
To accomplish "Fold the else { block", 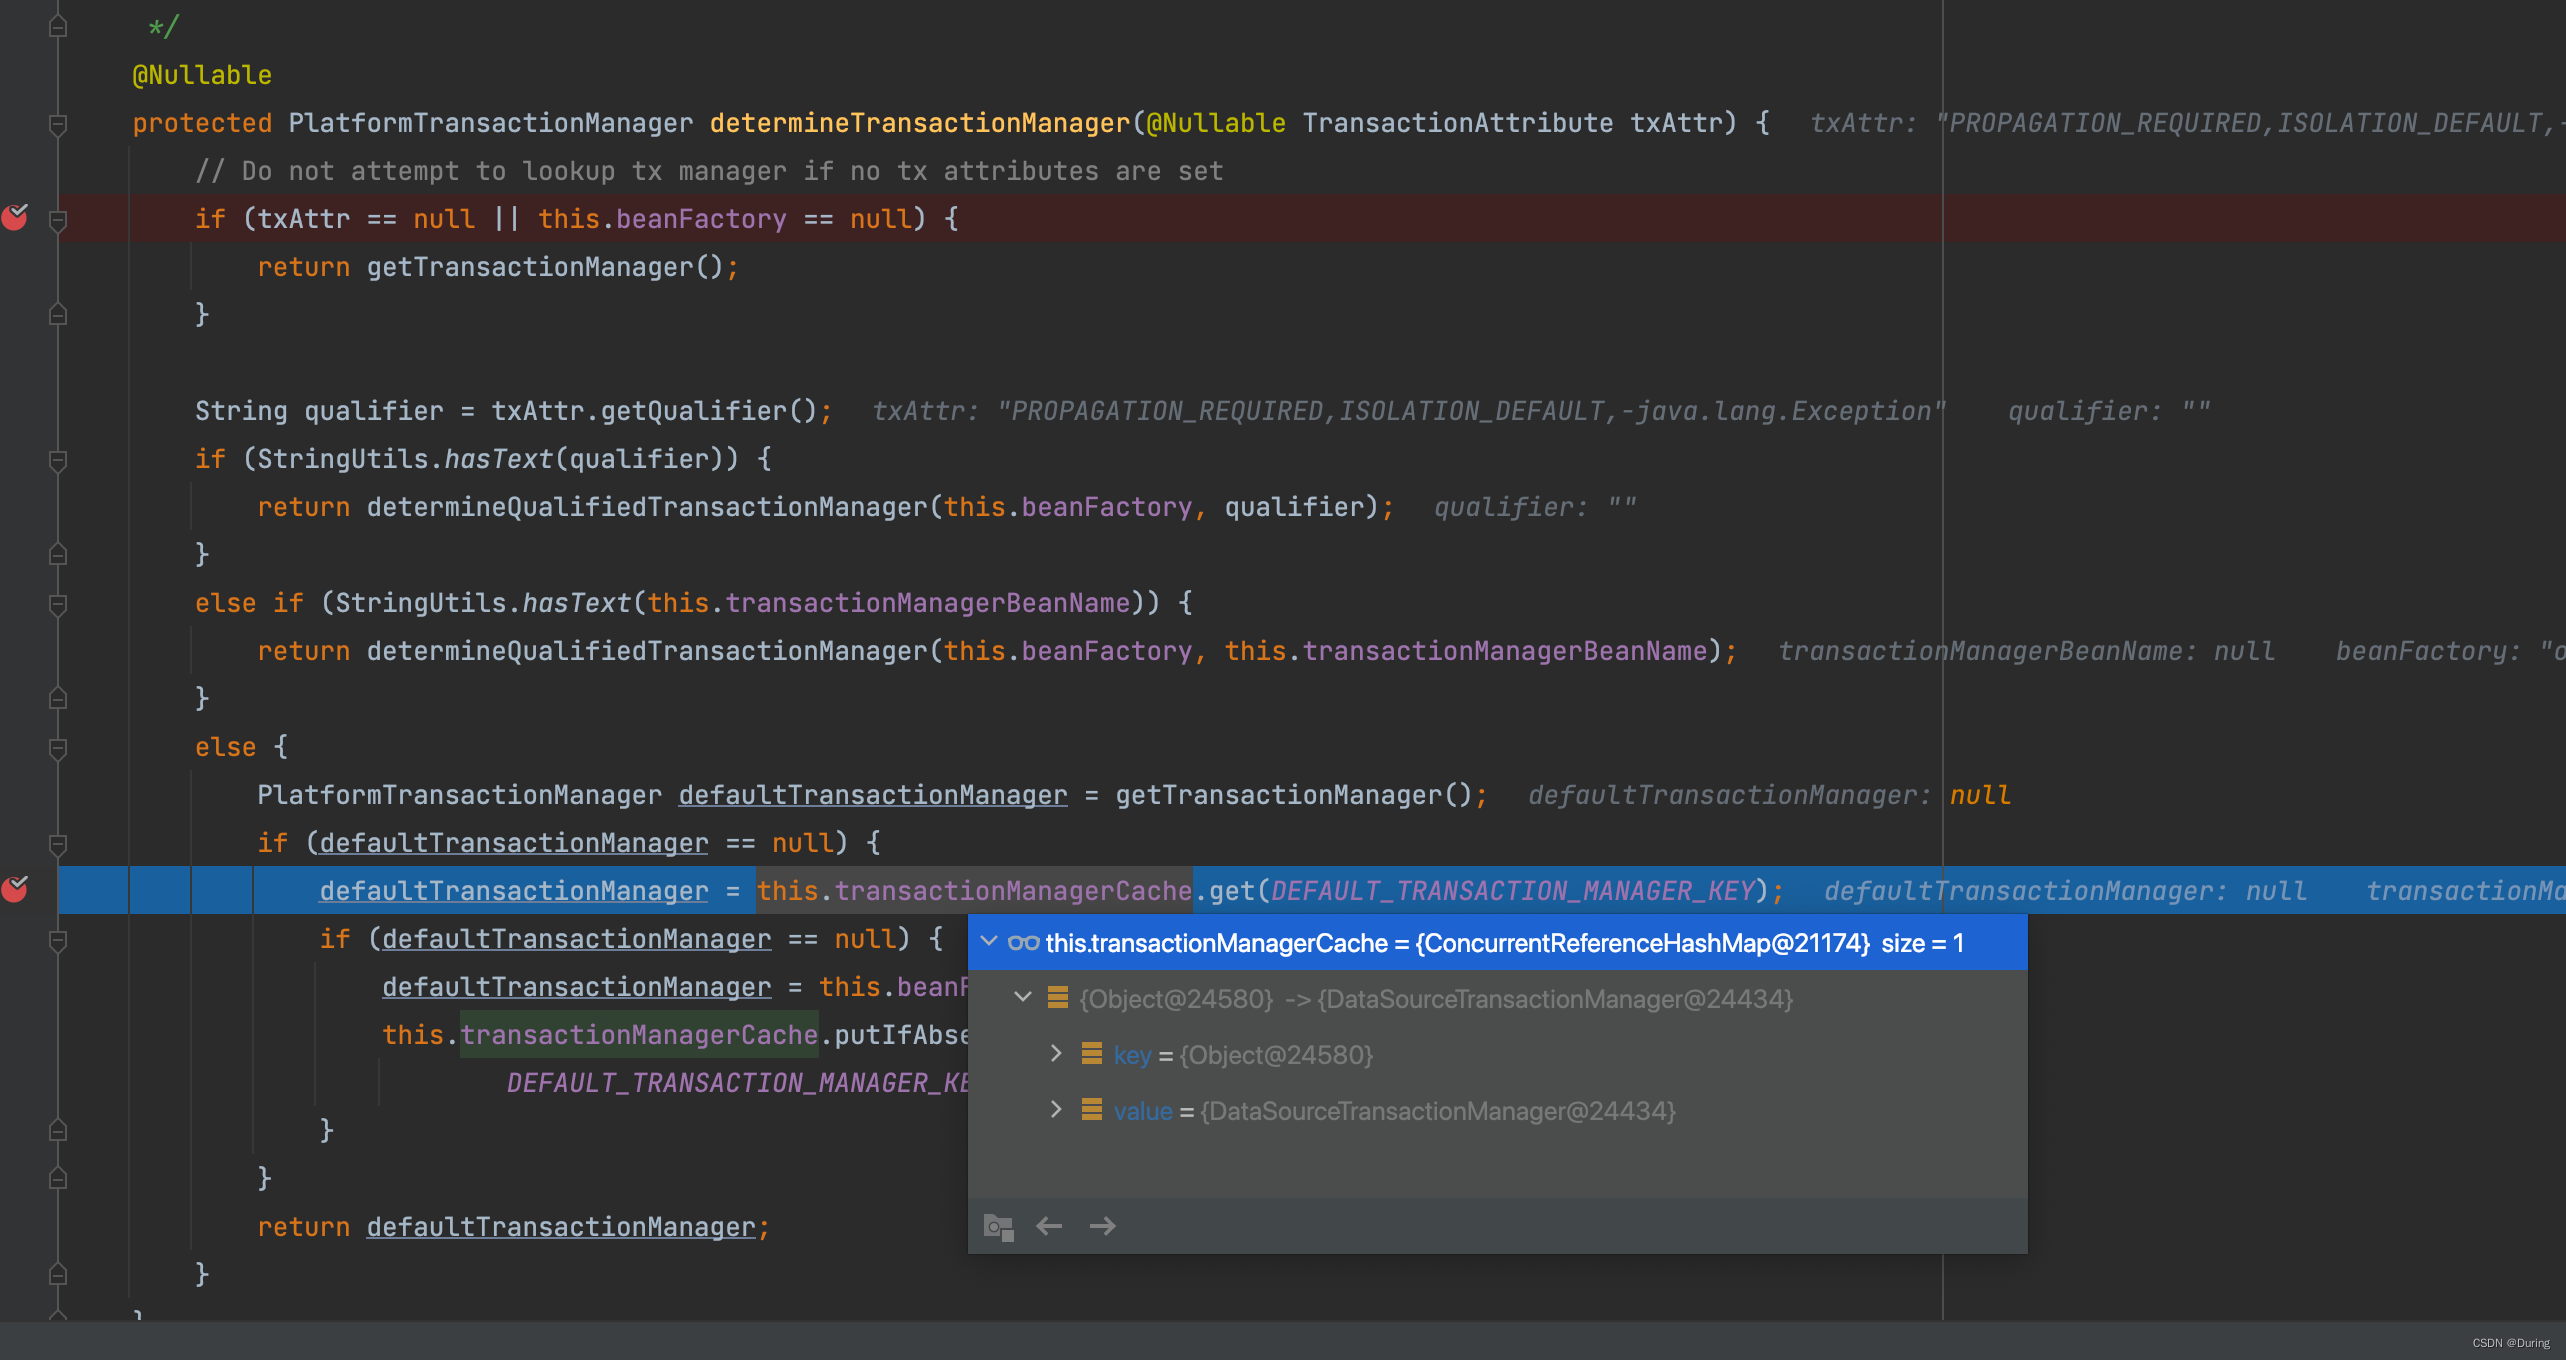I will [58, 748].
